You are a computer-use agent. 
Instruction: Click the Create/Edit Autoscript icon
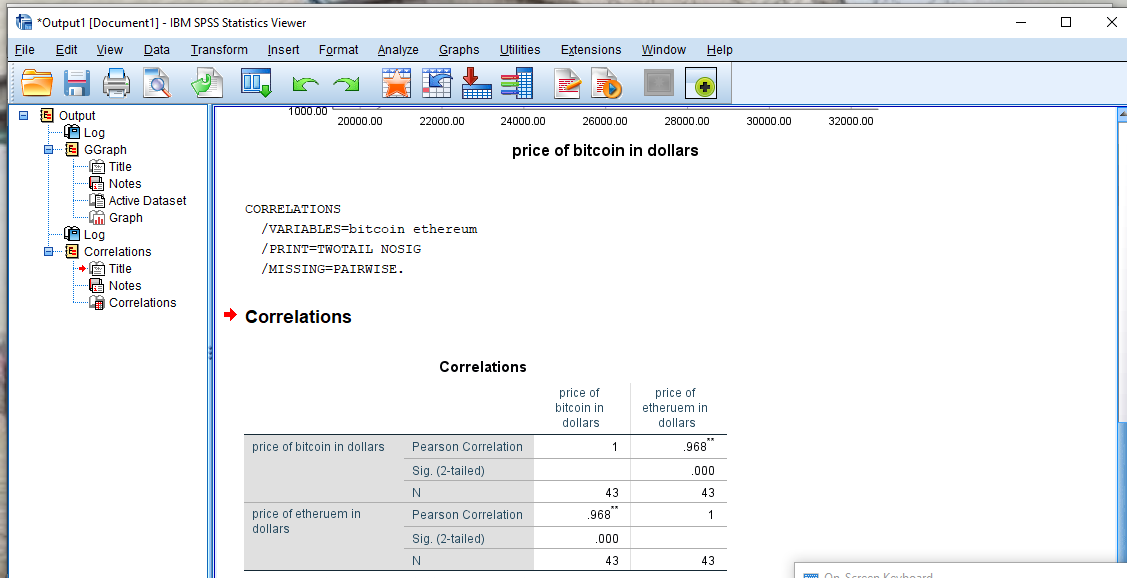[x=567, y=83]
